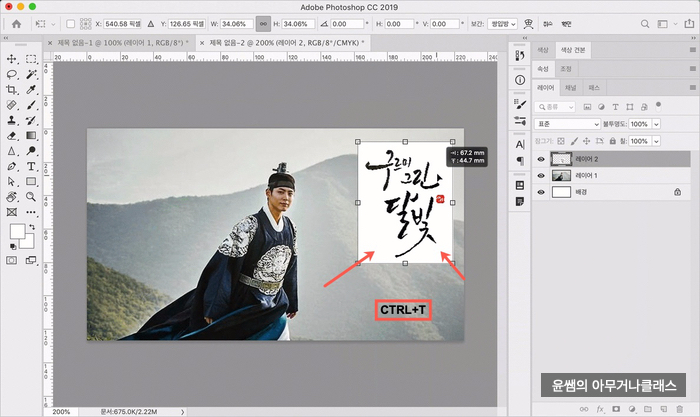The height and width of the screenshot is (417, 700).
Task: Select the Horizontal Type tool
Action: [x=31, y=167]
